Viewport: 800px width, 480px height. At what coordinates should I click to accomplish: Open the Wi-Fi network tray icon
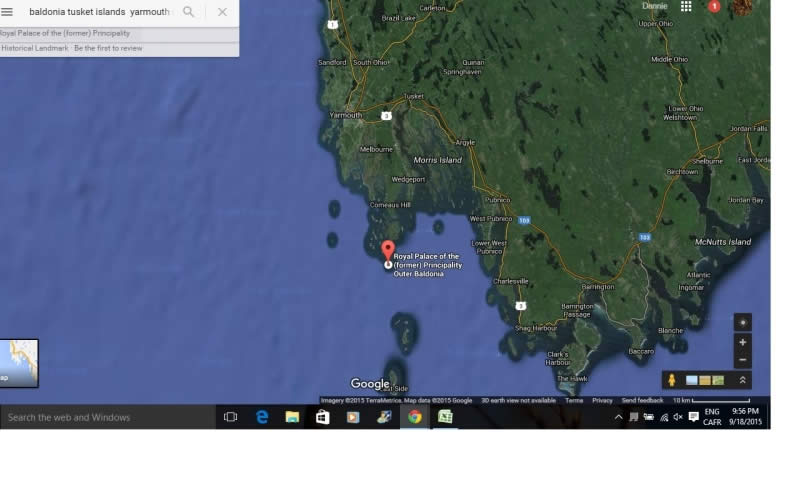(x=664, y=417)
